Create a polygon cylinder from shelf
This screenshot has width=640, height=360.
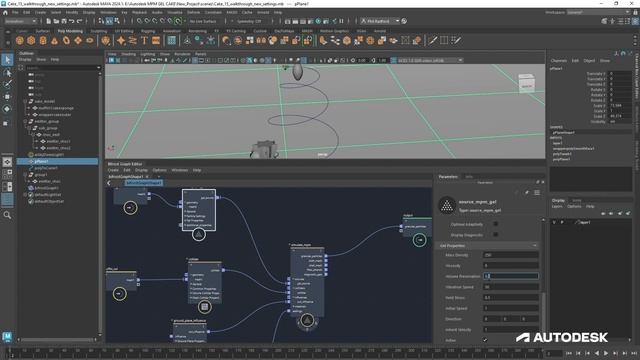coord(43,40)
